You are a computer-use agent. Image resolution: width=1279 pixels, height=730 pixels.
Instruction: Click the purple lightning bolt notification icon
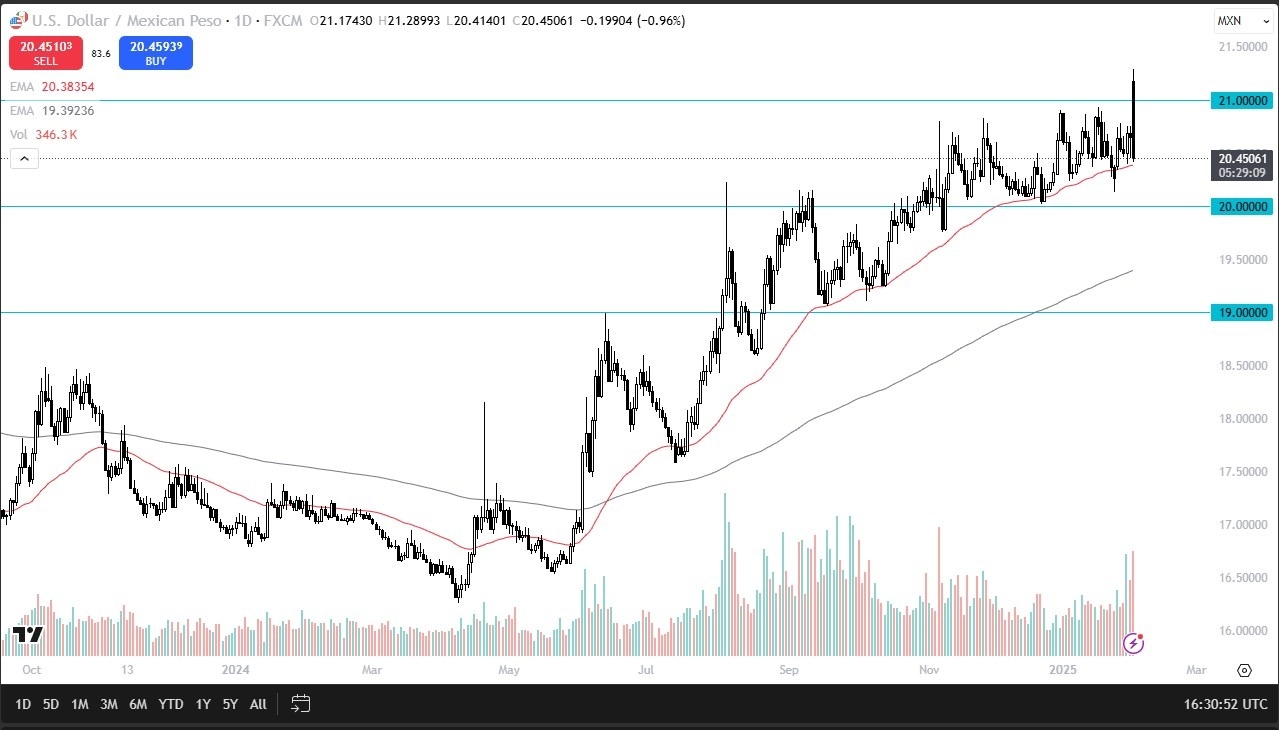pos(1133,644)
